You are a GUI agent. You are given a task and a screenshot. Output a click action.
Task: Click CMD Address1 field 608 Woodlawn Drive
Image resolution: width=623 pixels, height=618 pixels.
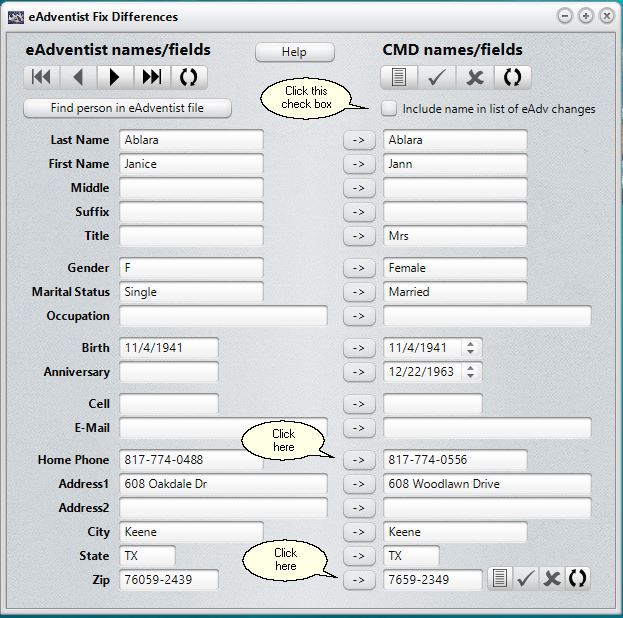pyautogui.click(x=487, y=484)
